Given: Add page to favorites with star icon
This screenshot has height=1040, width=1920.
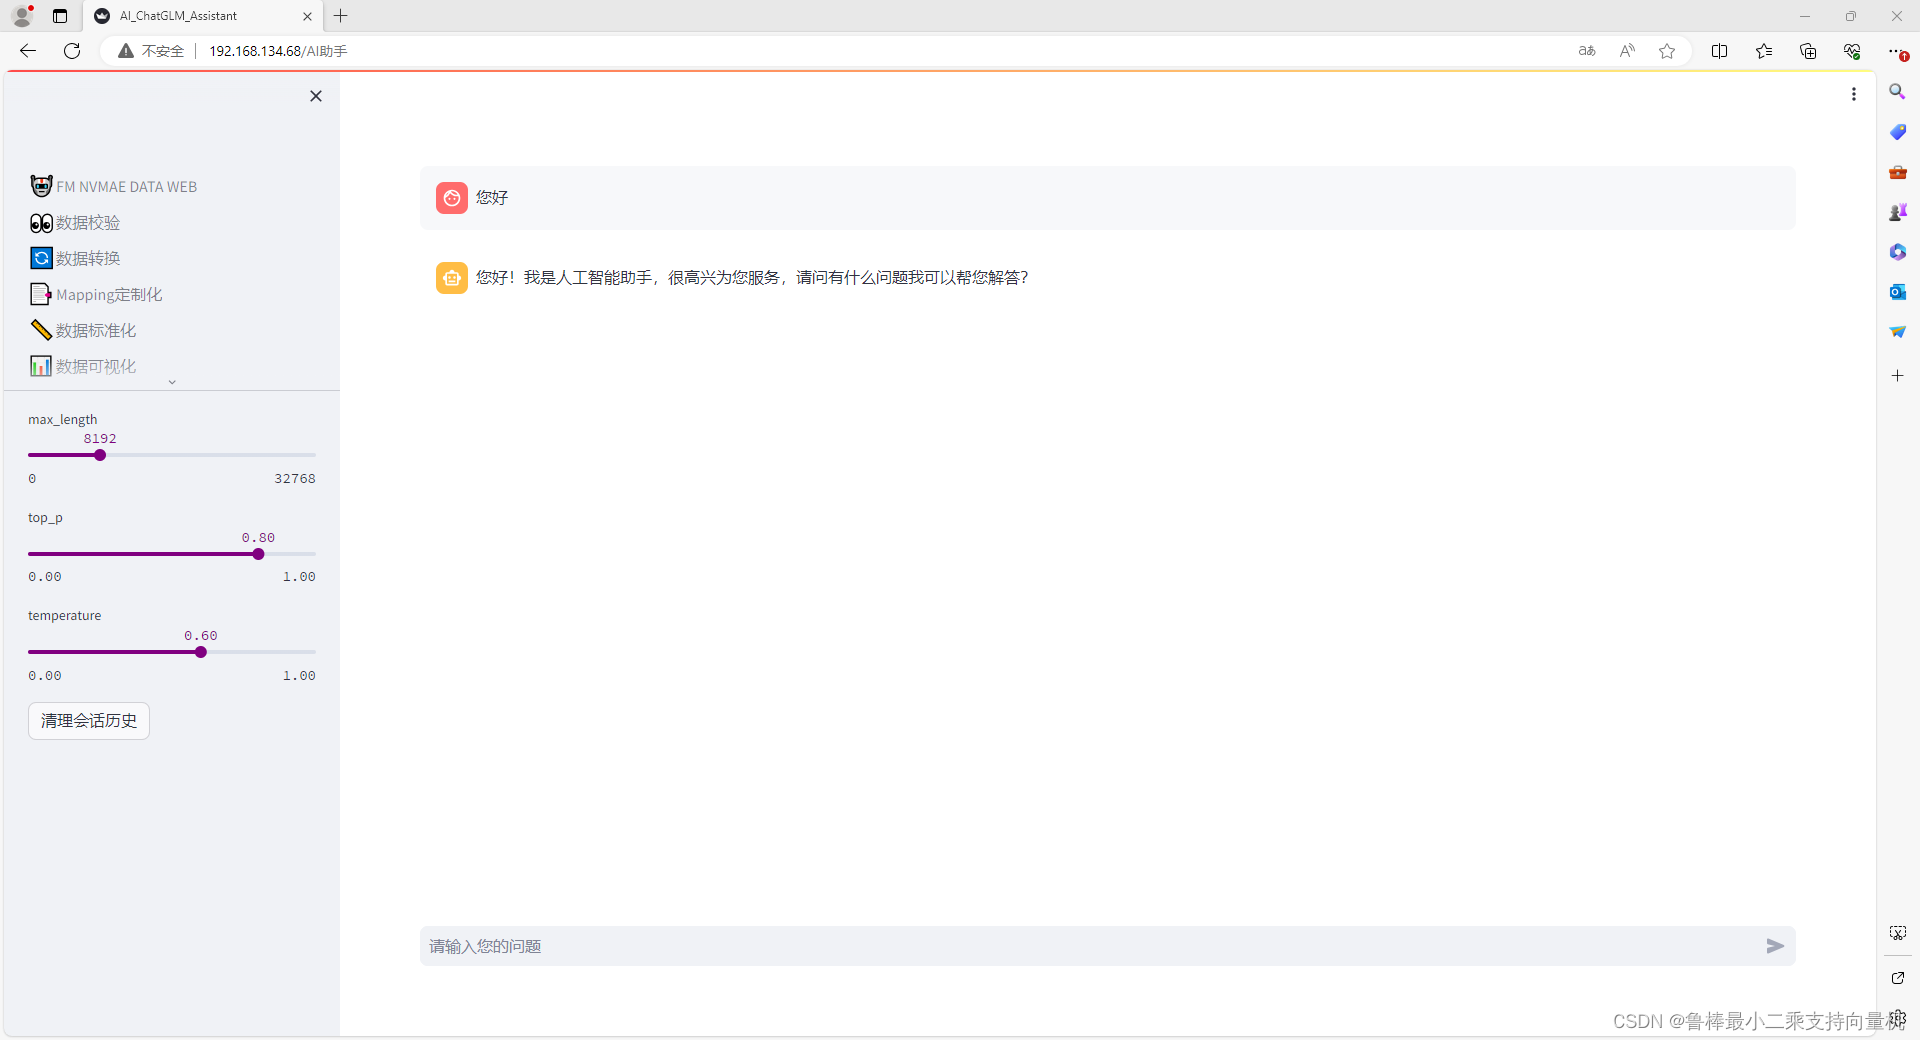Looking at the screenshot, I should coord(1667,51).
